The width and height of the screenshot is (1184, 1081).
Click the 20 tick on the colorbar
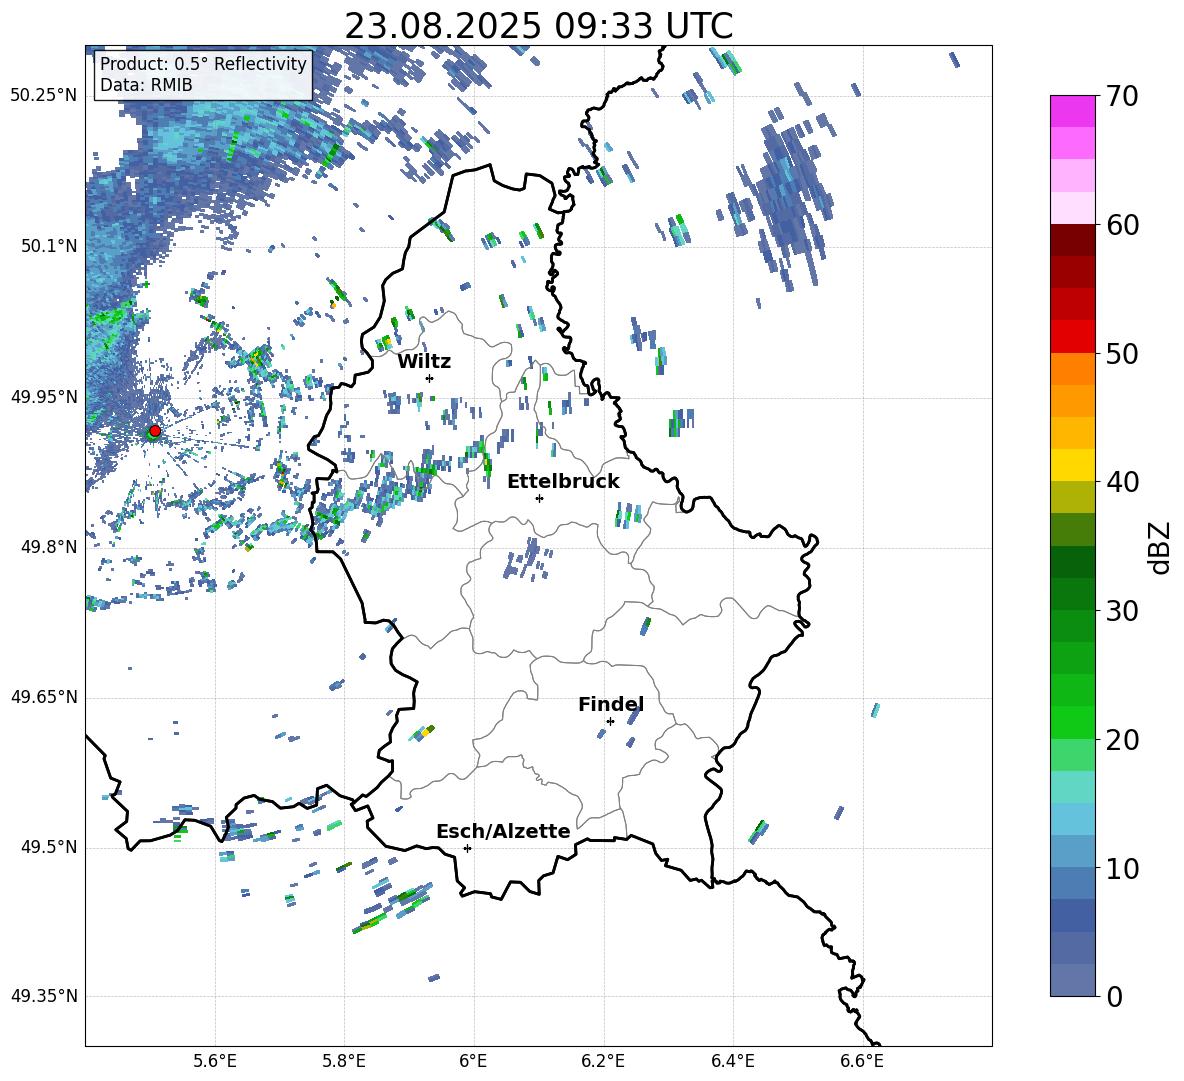[x=1123, y=739]
